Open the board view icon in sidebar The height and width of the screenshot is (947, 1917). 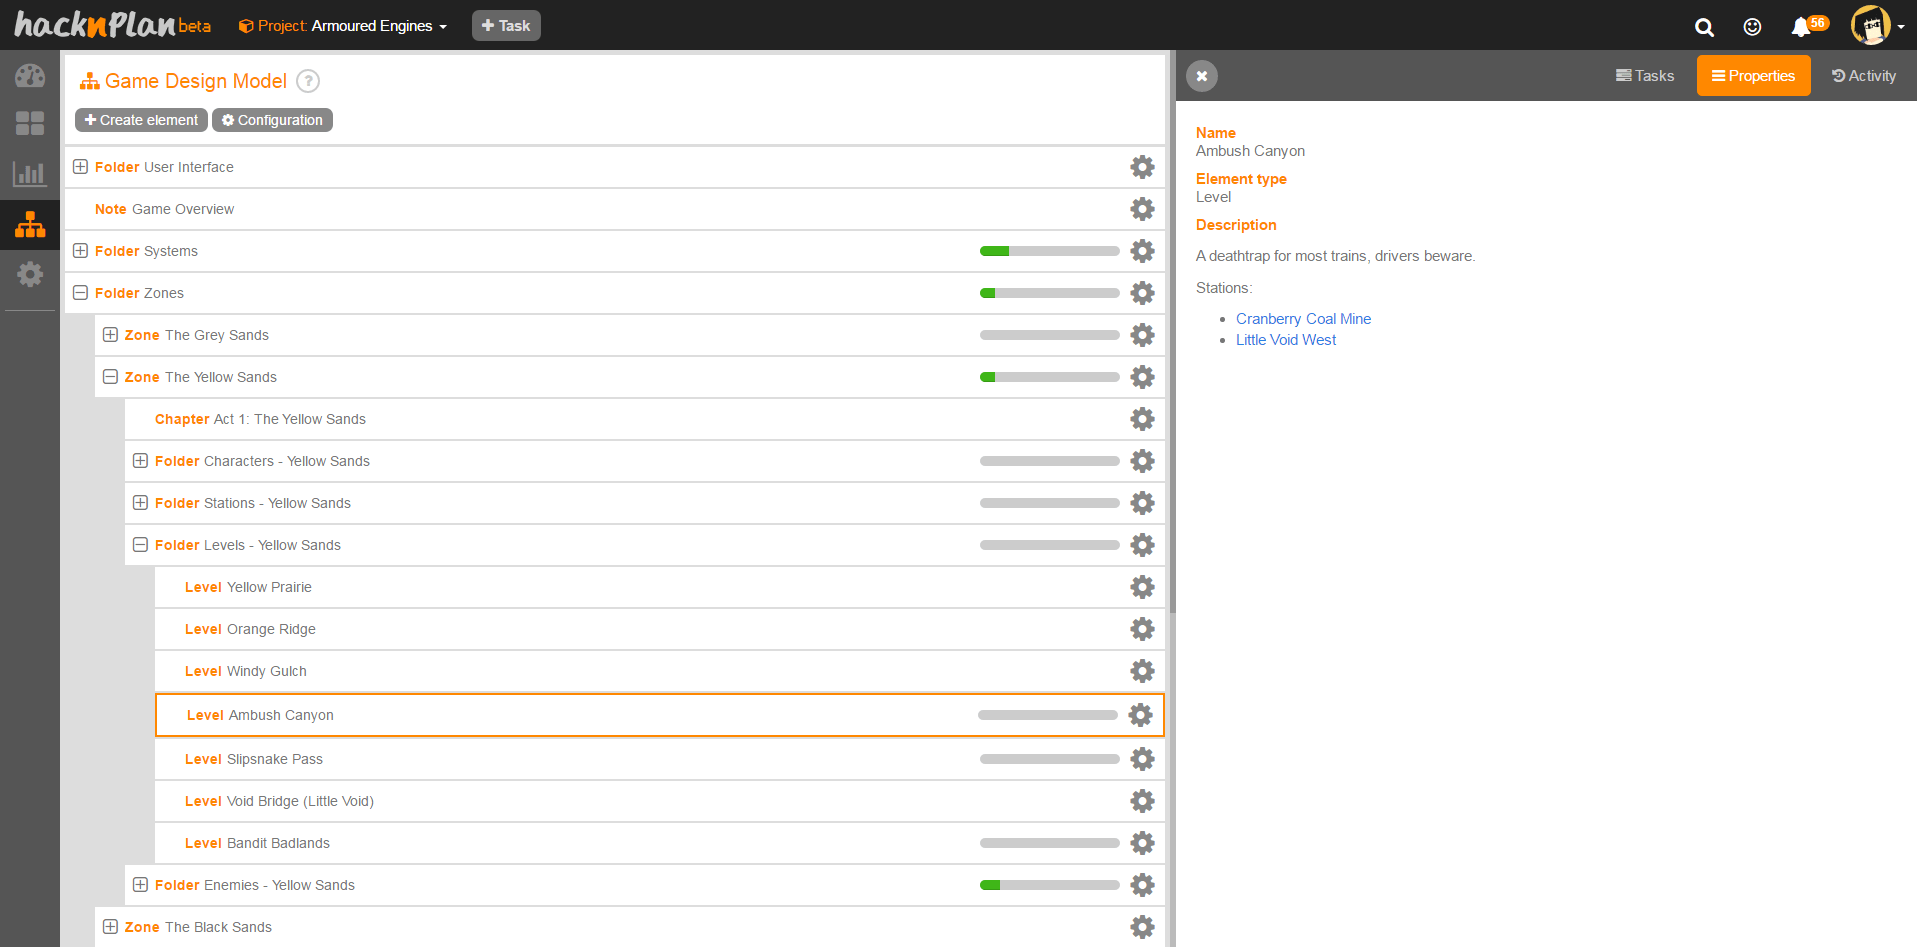click(x=30, y=123)
